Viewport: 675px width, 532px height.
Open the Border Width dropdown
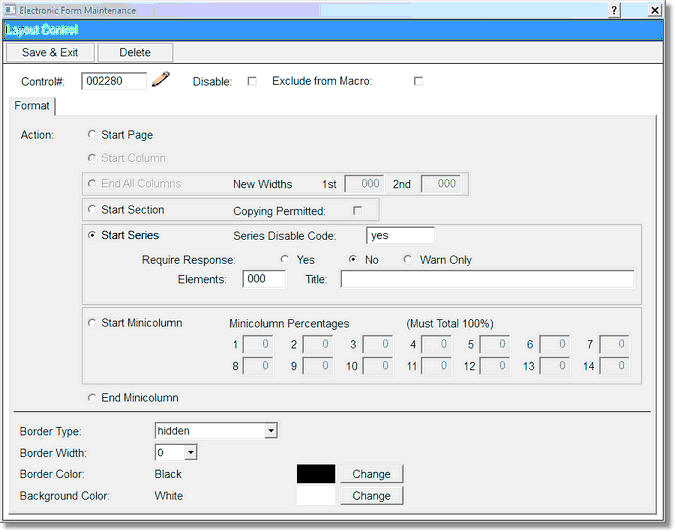coord(176,452)
